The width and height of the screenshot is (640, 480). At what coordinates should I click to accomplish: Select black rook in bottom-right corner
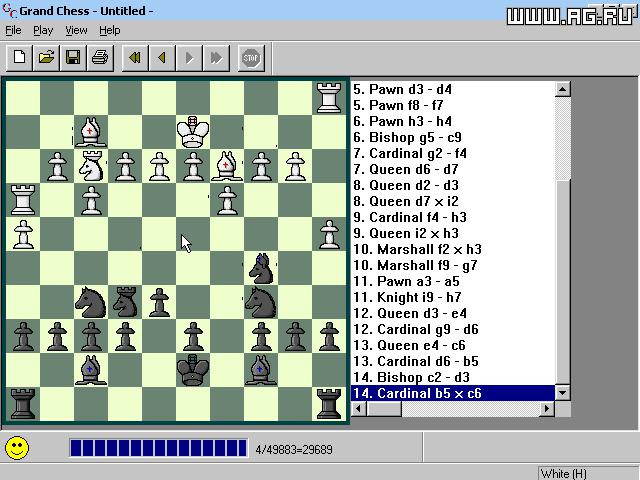[x=329, y=404]
